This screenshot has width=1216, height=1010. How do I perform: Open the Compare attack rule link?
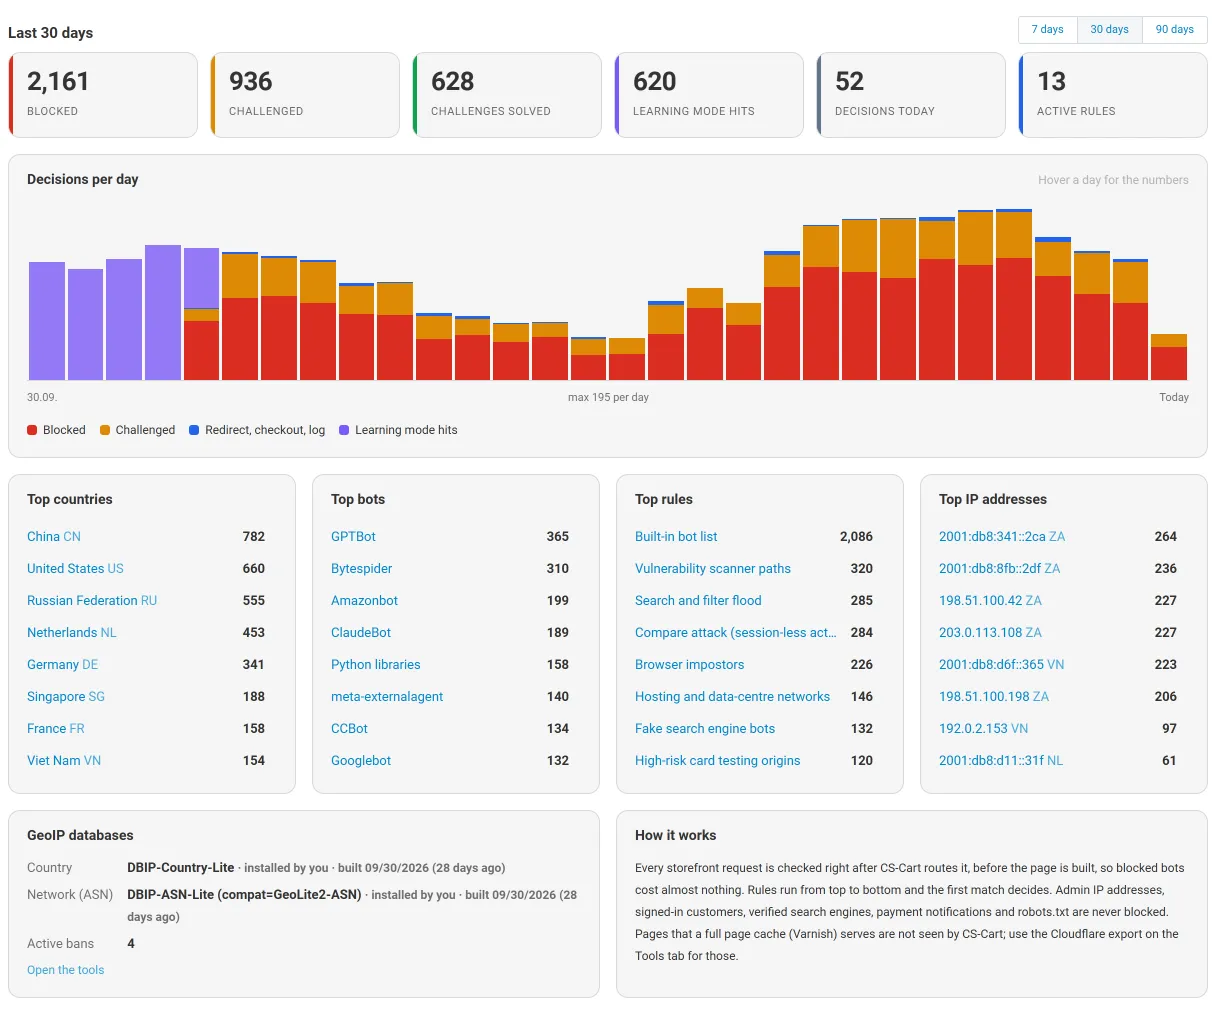(x=736, y=633)
